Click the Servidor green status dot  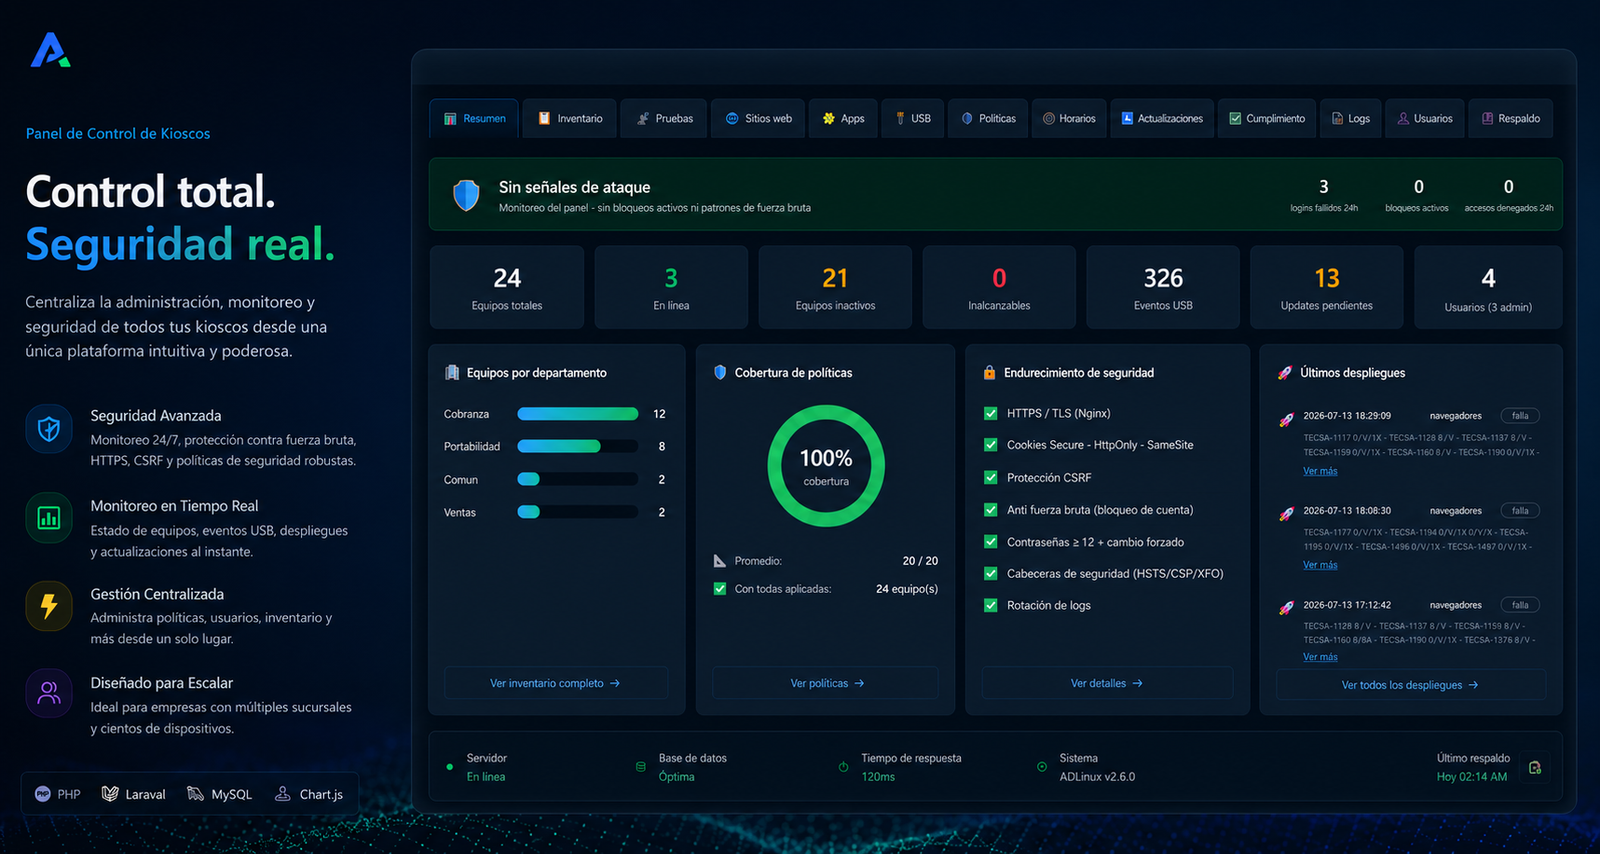[450, 767]
